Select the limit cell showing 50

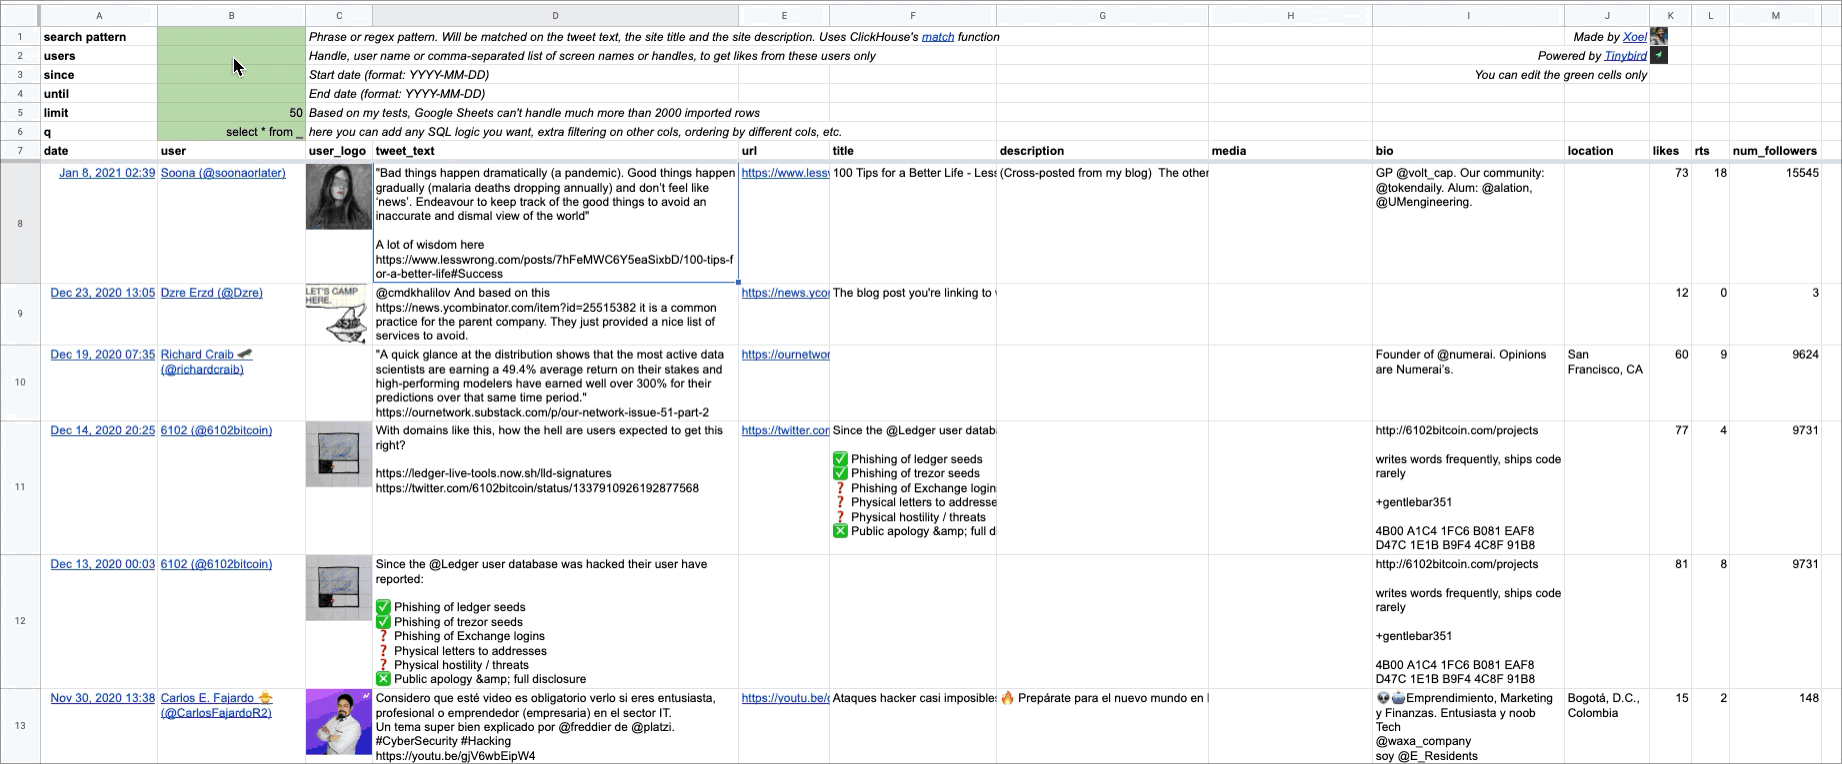pyautogui.click(x=231, y=113)
